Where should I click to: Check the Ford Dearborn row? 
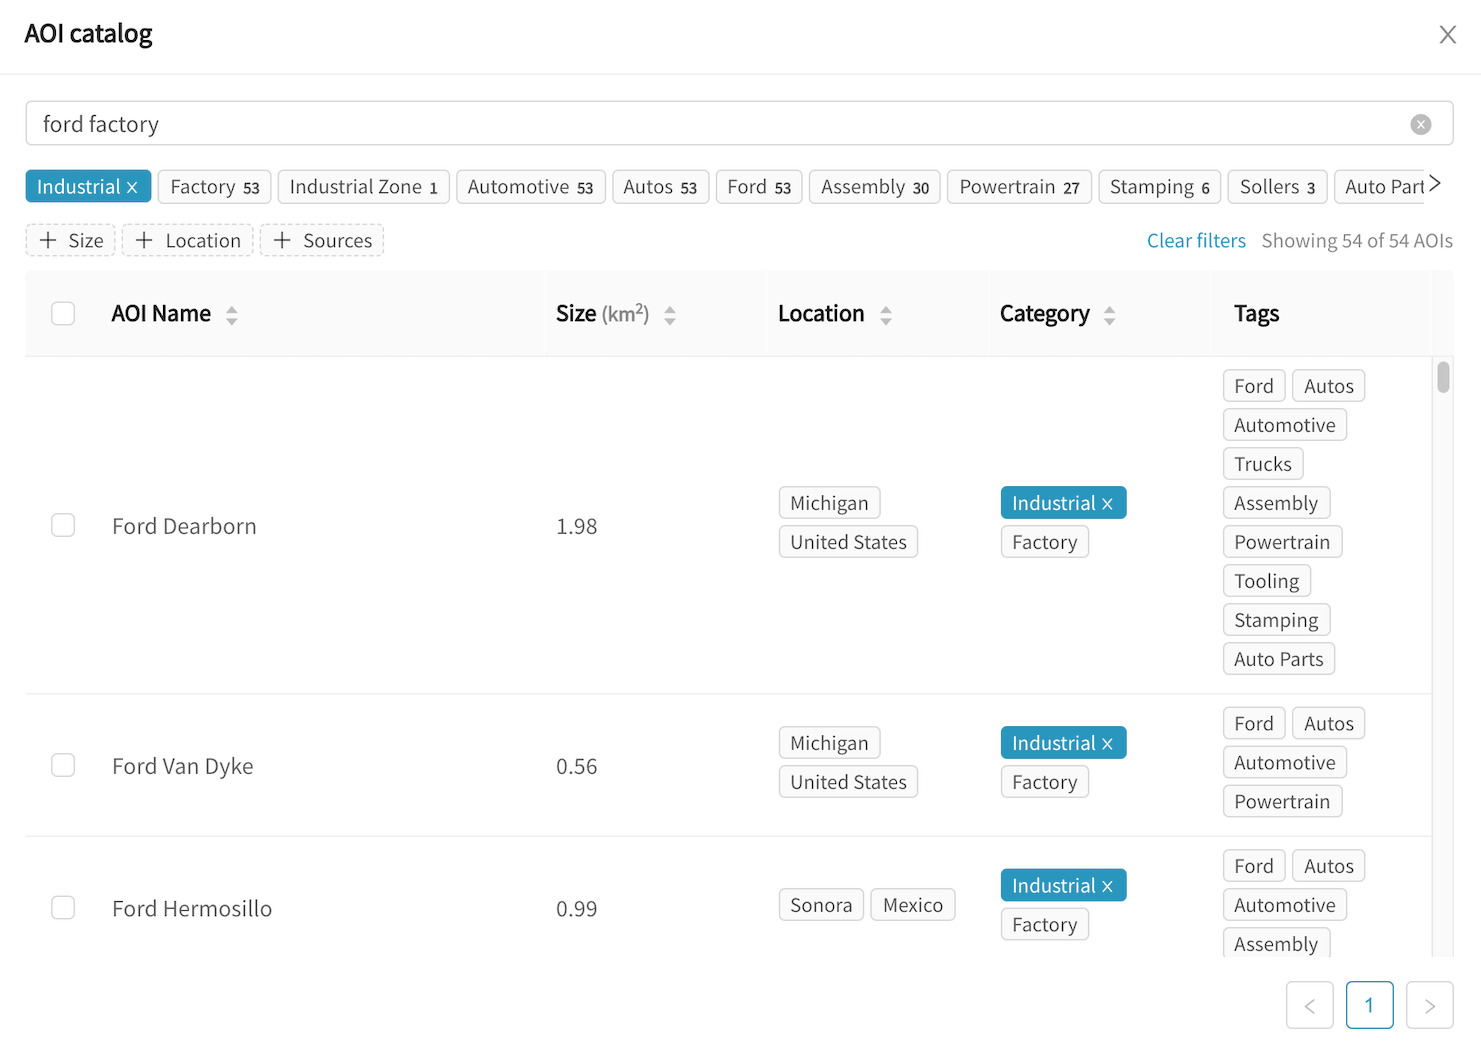[63, 525]
